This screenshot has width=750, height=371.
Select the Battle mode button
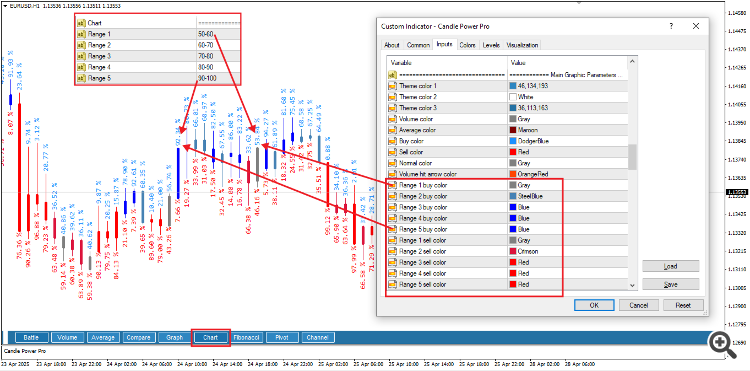[31, 338]
